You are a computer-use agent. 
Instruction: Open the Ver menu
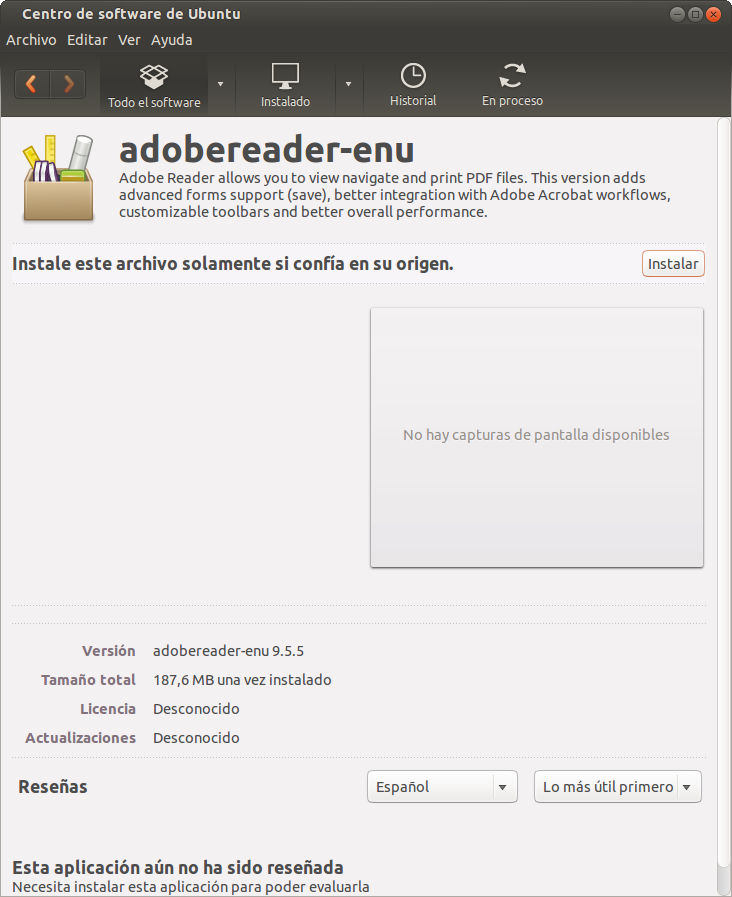coord(129,40)
